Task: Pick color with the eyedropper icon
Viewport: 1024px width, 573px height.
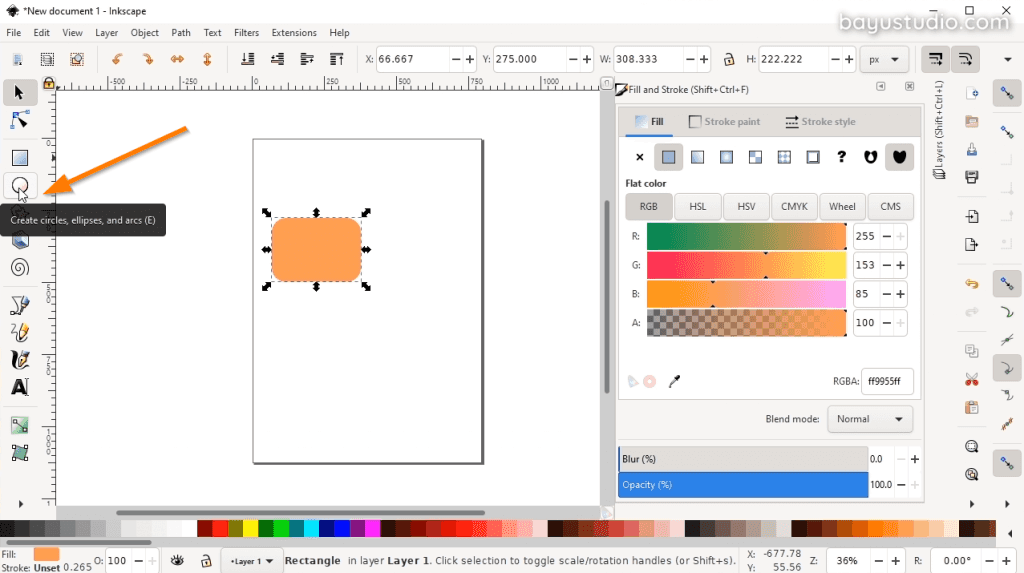Action: coord(675,381)
